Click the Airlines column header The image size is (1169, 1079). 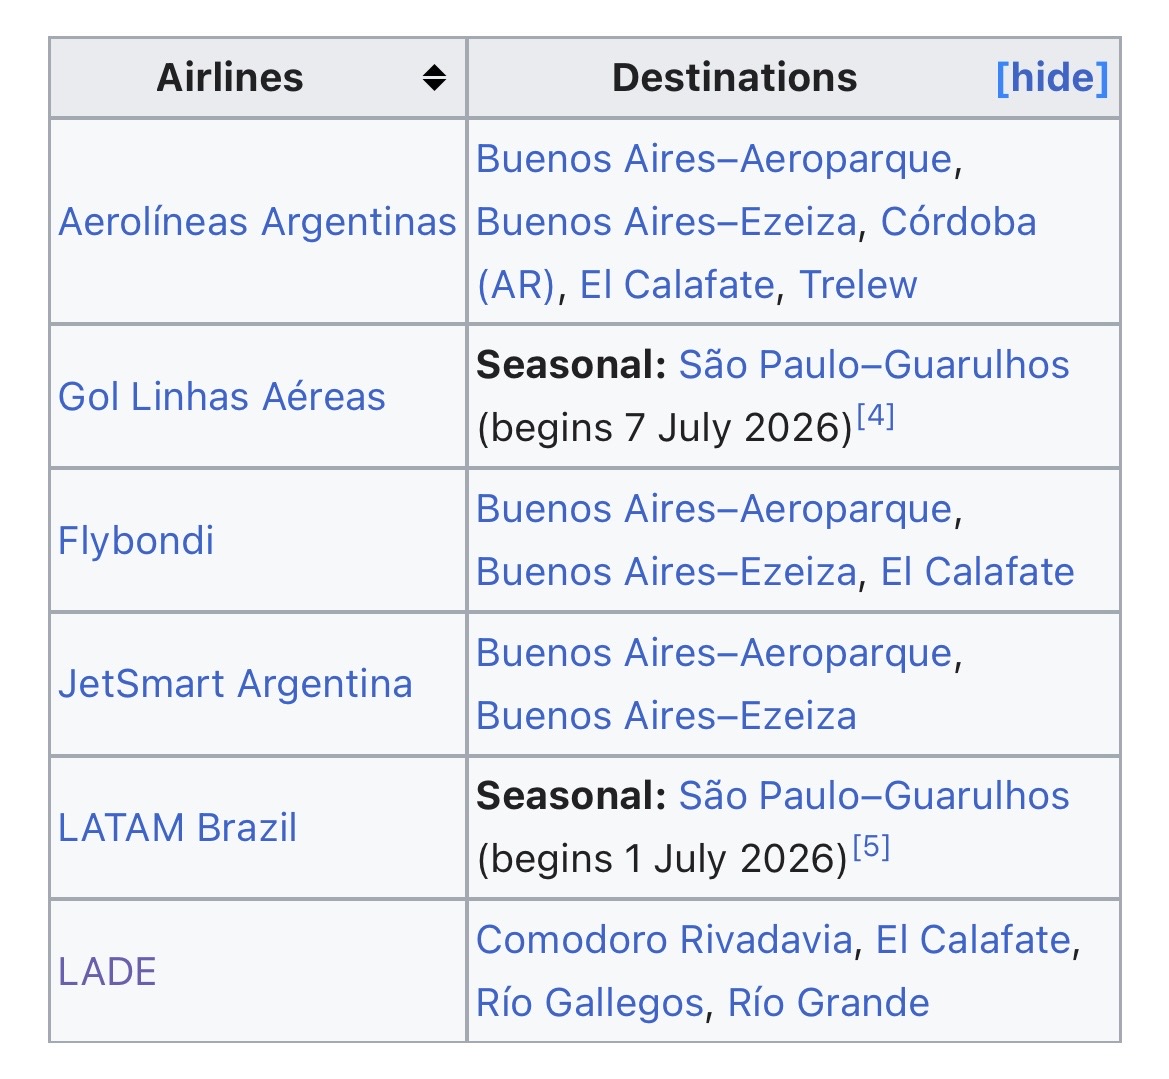[230, 78]
